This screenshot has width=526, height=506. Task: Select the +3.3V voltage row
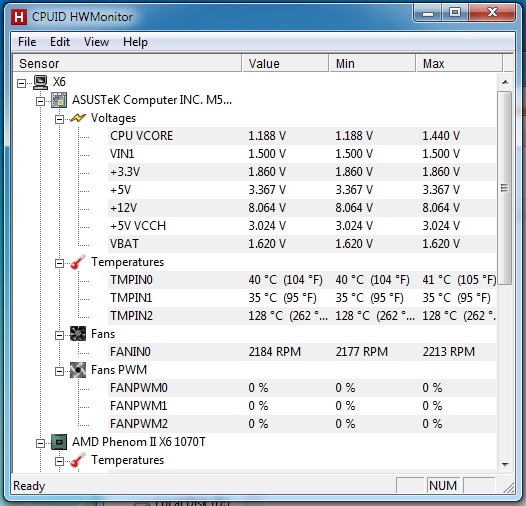[302, 172]
